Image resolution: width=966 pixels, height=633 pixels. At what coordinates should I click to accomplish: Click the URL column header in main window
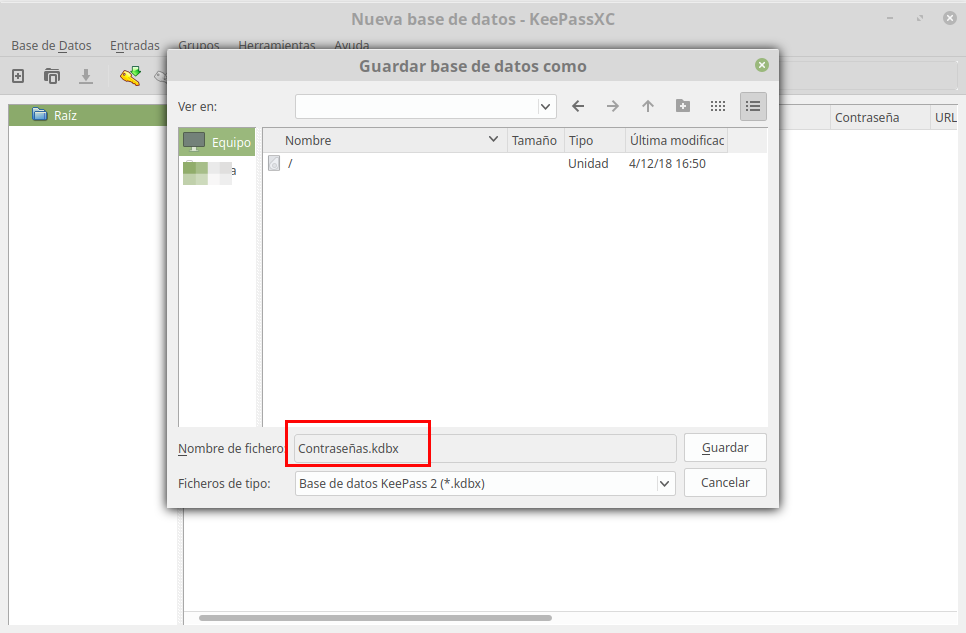point(946,118)
